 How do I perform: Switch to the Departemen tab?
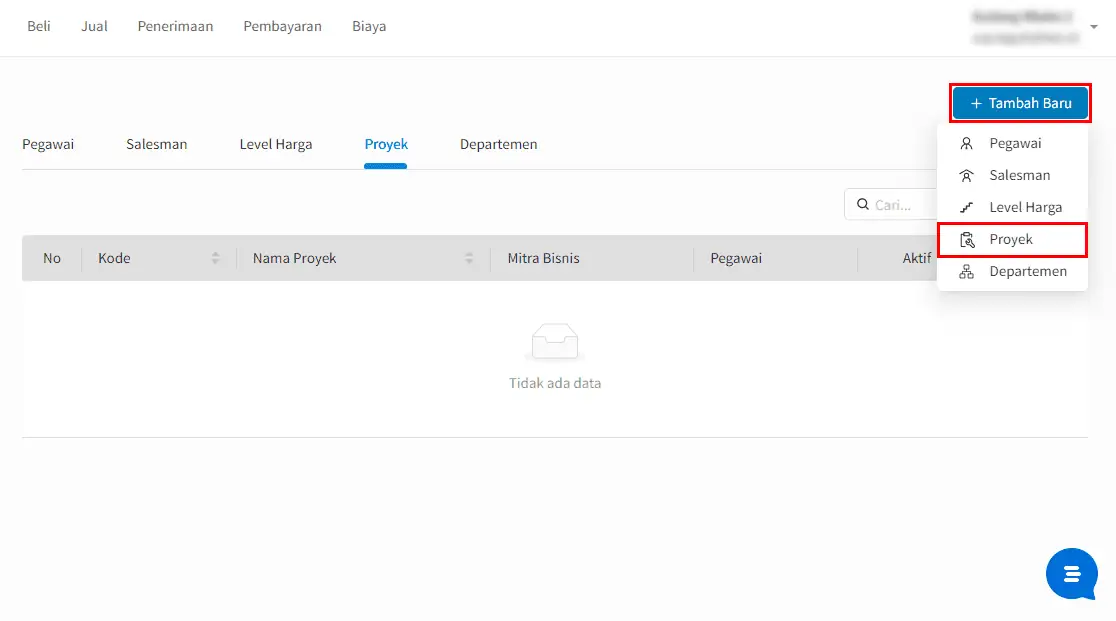click(x=498, y=144)
